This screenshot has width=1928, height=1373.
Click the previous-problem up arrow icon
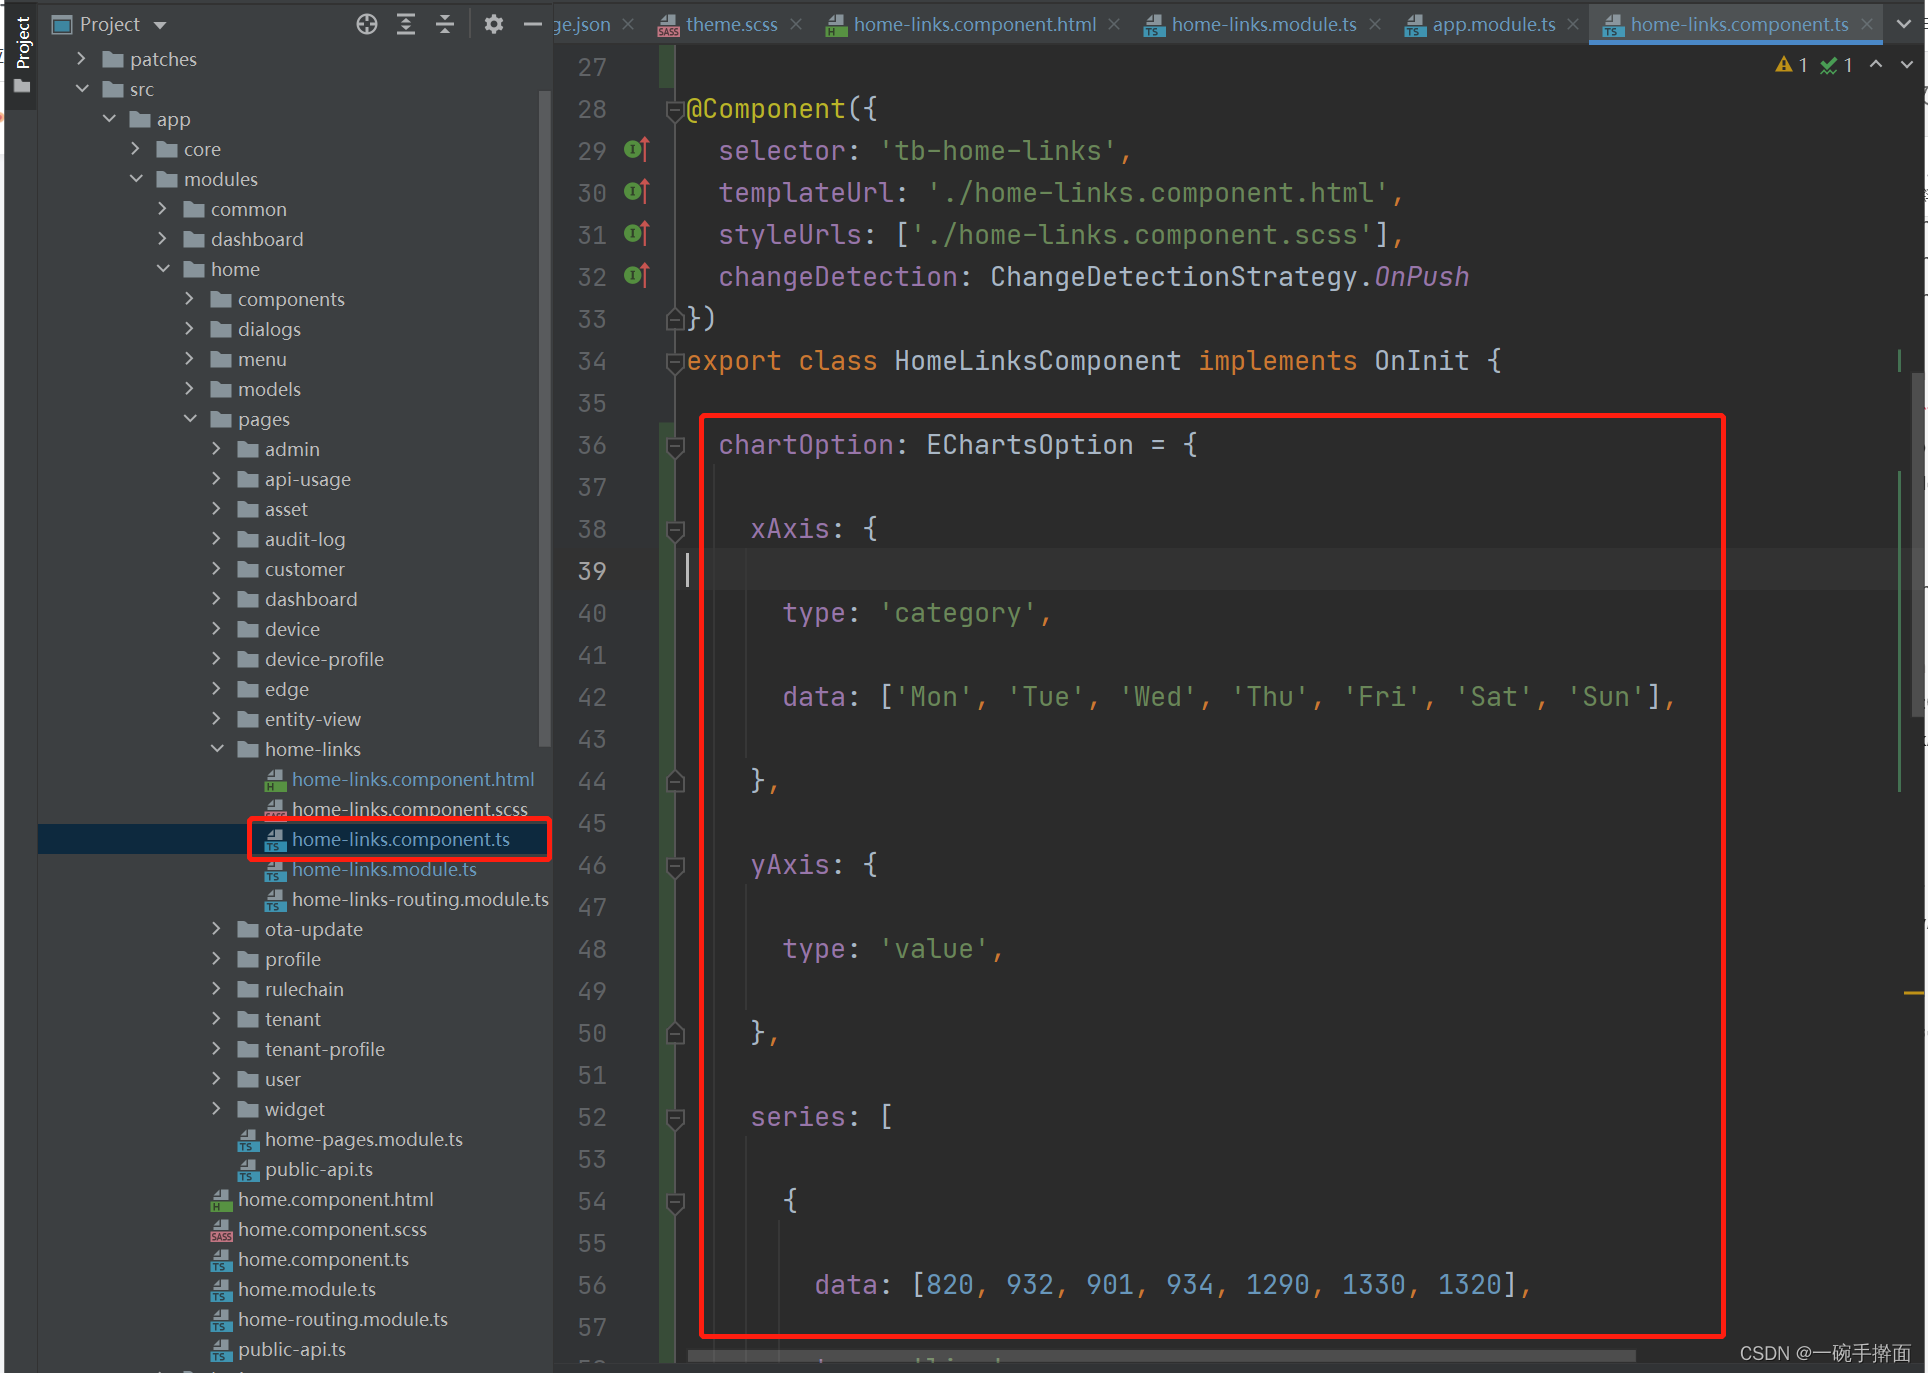click(x=1875, y=64)
